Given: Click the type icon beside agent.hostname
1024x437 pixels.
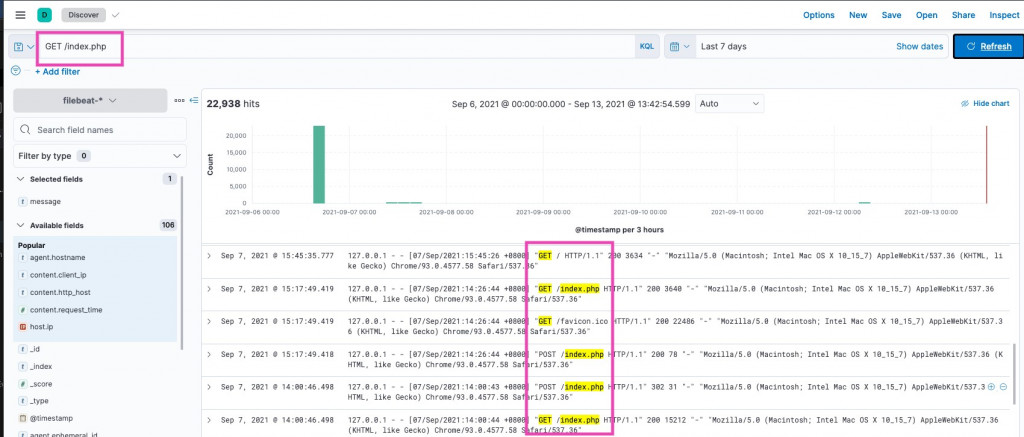Looking at the screenshot, I should 24,258.
